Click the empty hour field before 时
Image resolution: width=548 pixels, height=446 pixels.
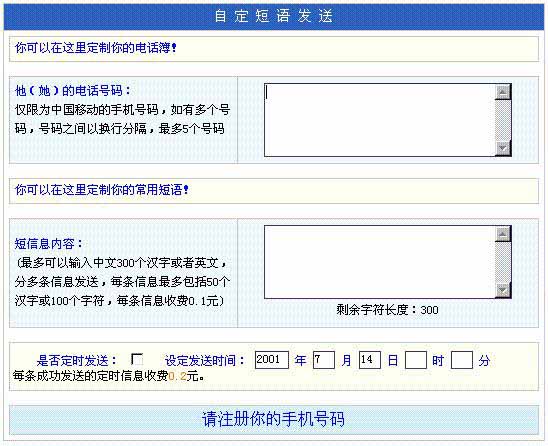point(416,360)
